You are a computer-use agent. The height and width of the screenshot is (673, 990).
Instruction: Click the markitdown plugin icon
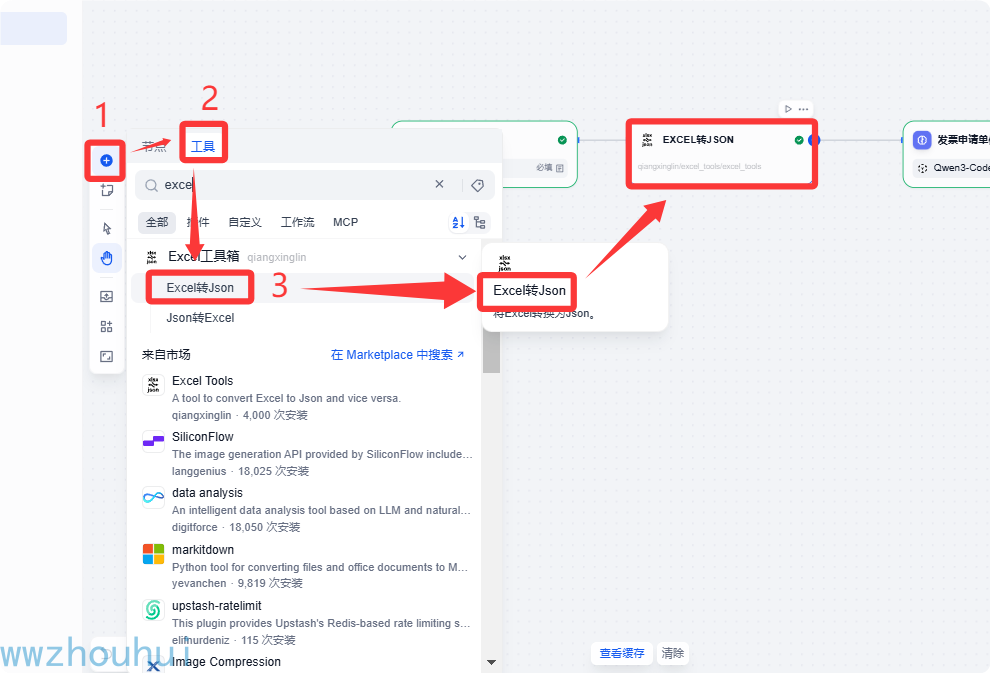[x=153, y=554]
